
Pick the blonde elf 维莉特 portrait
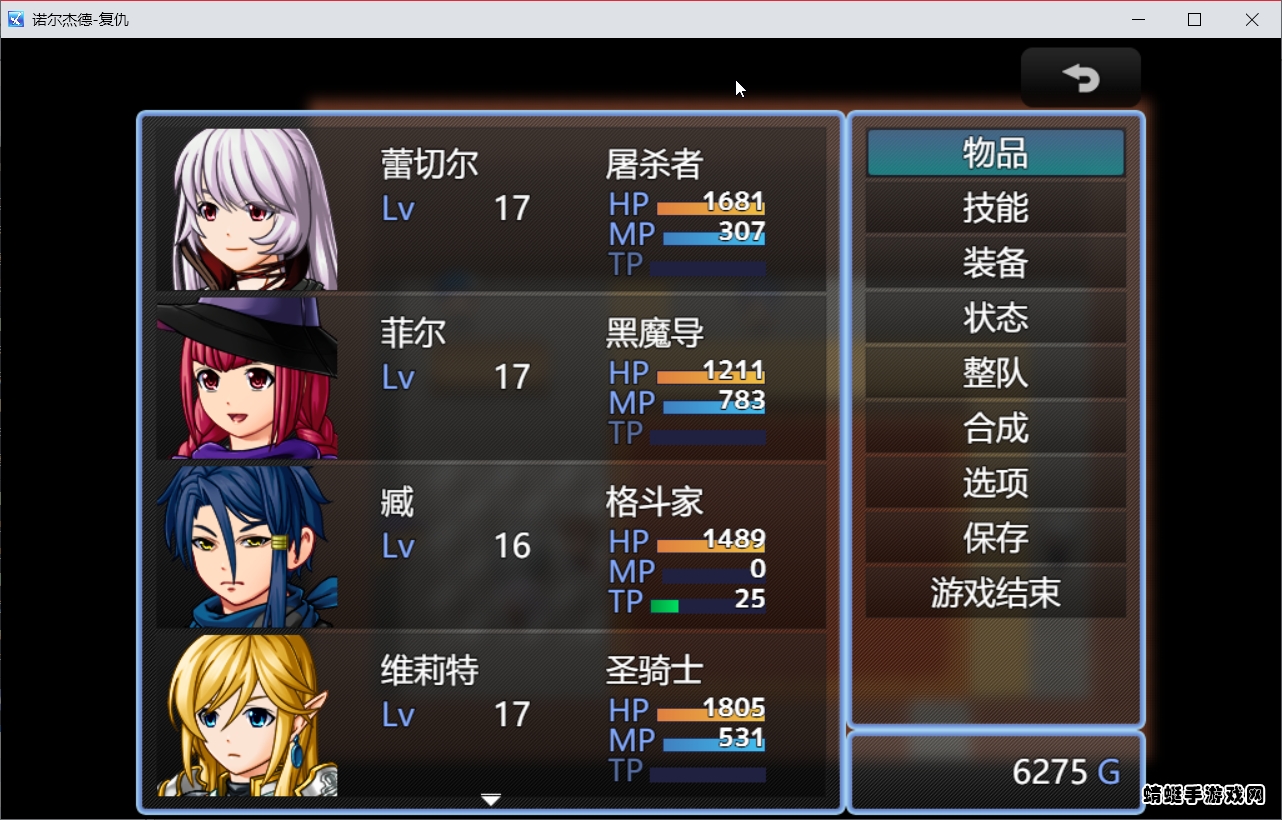[247, 716]
